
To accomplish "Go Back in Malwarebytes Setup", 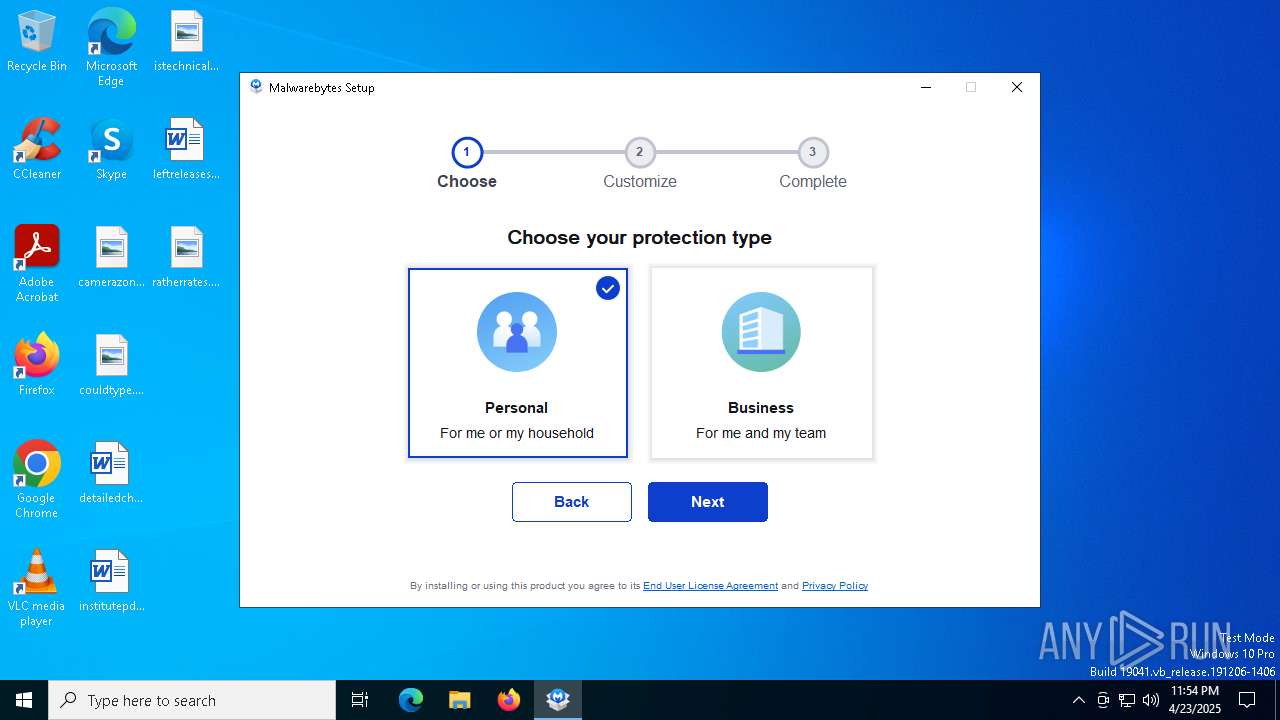I will [572, 502].
